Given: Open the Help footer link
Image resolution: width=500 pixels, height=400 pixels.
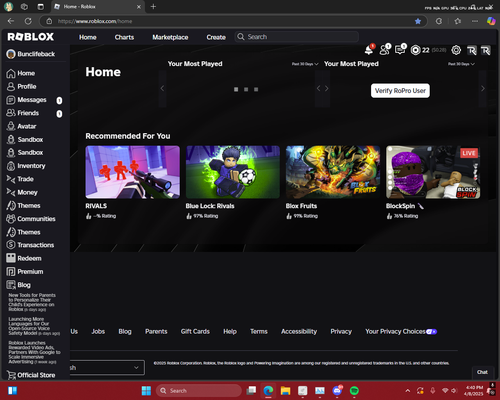Looking at the screenshot, I should pos(230,332).
